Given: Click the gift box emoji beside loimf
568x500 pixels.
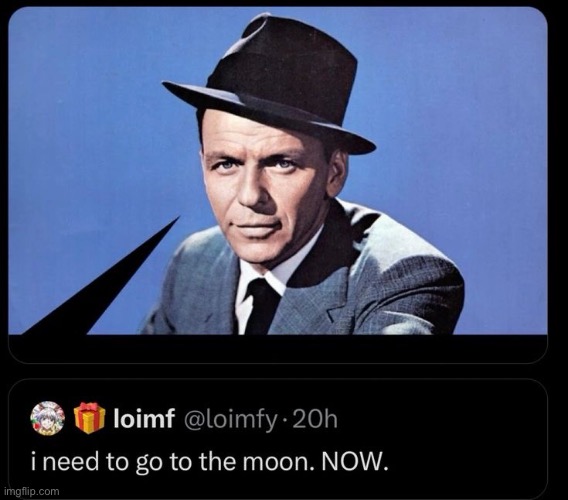Looking at the screenshot, I should (x=89, y=418).
